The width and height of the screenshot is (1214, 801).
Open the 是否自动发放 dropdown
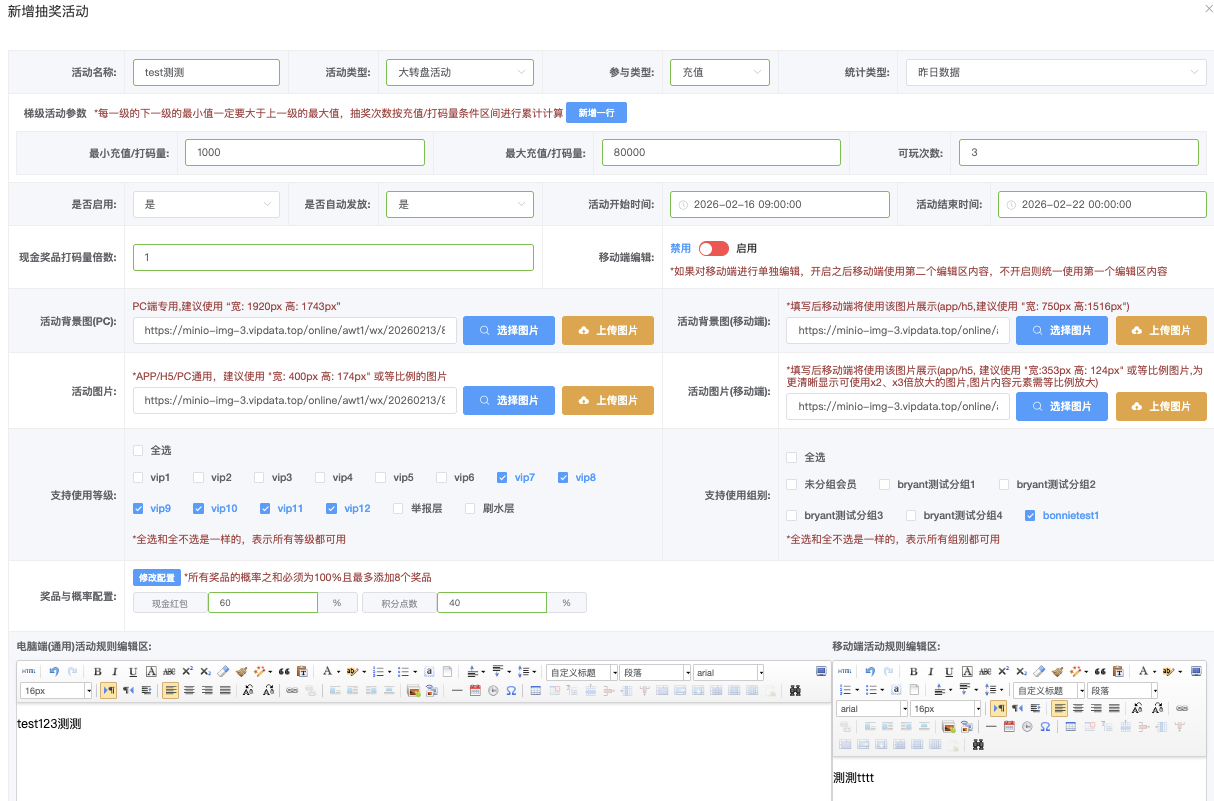(x=459, y=204)
